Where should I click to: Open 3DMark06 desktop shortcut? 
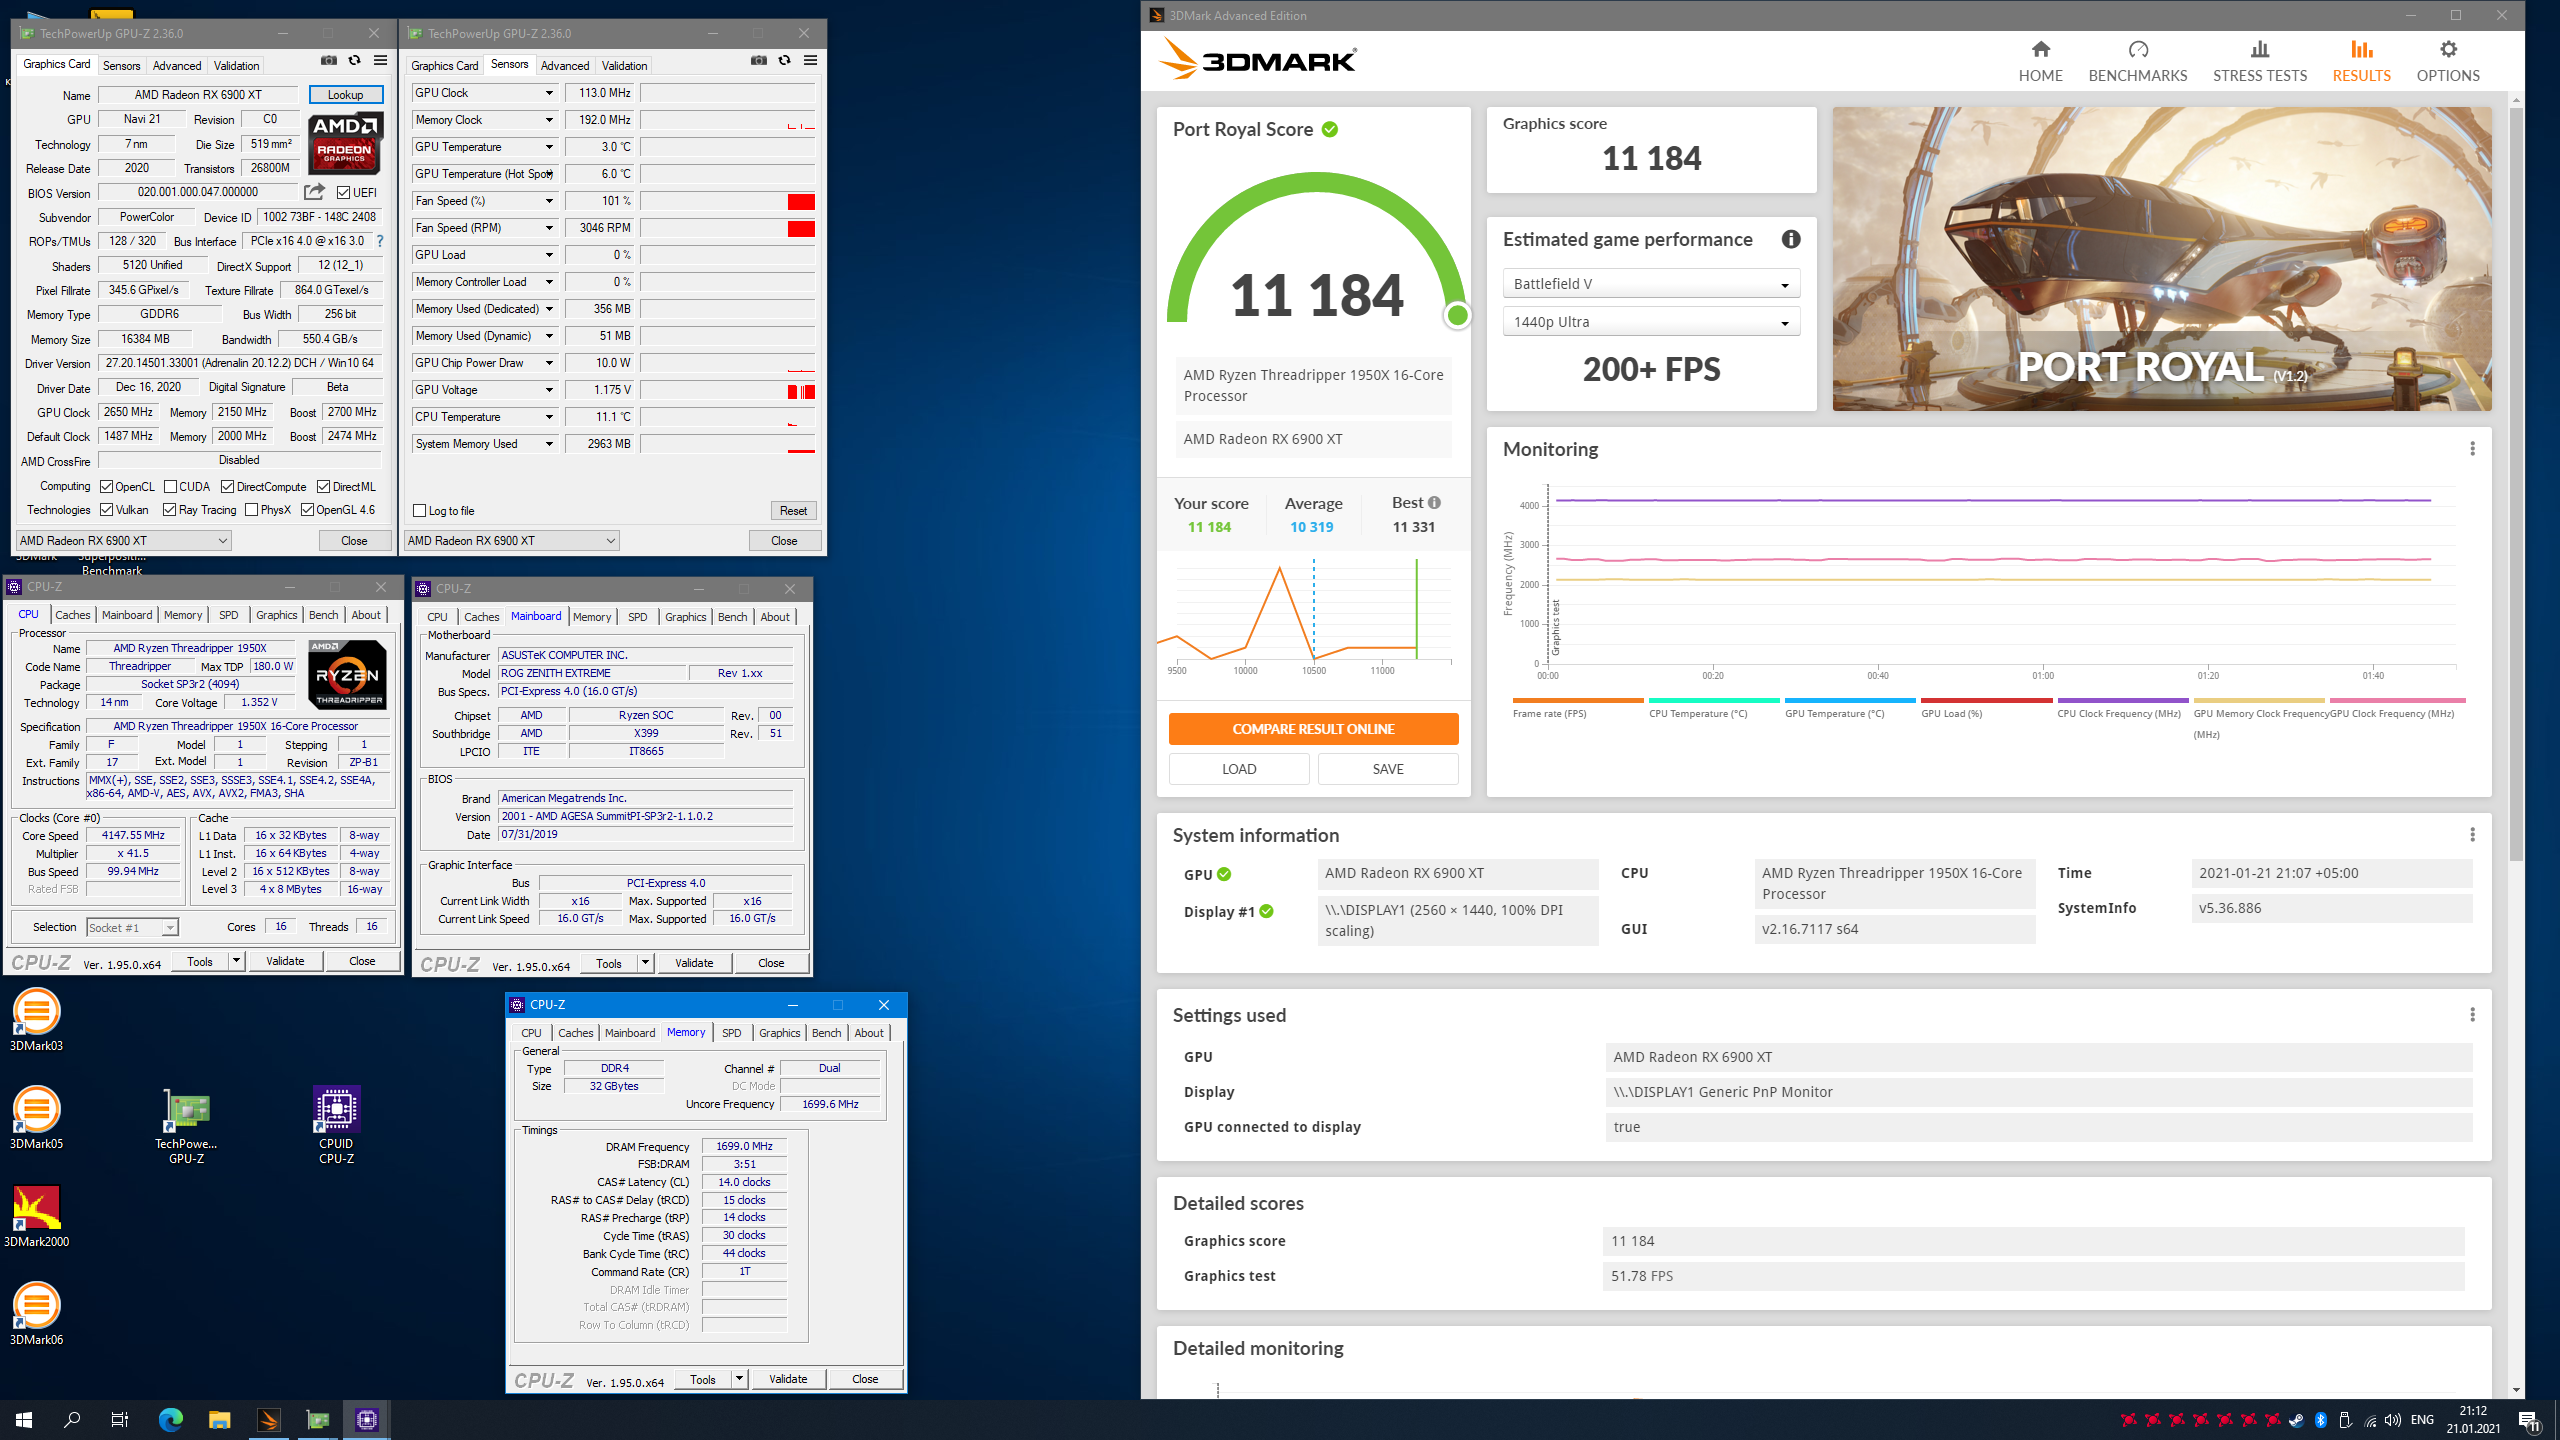(36, 1314)
